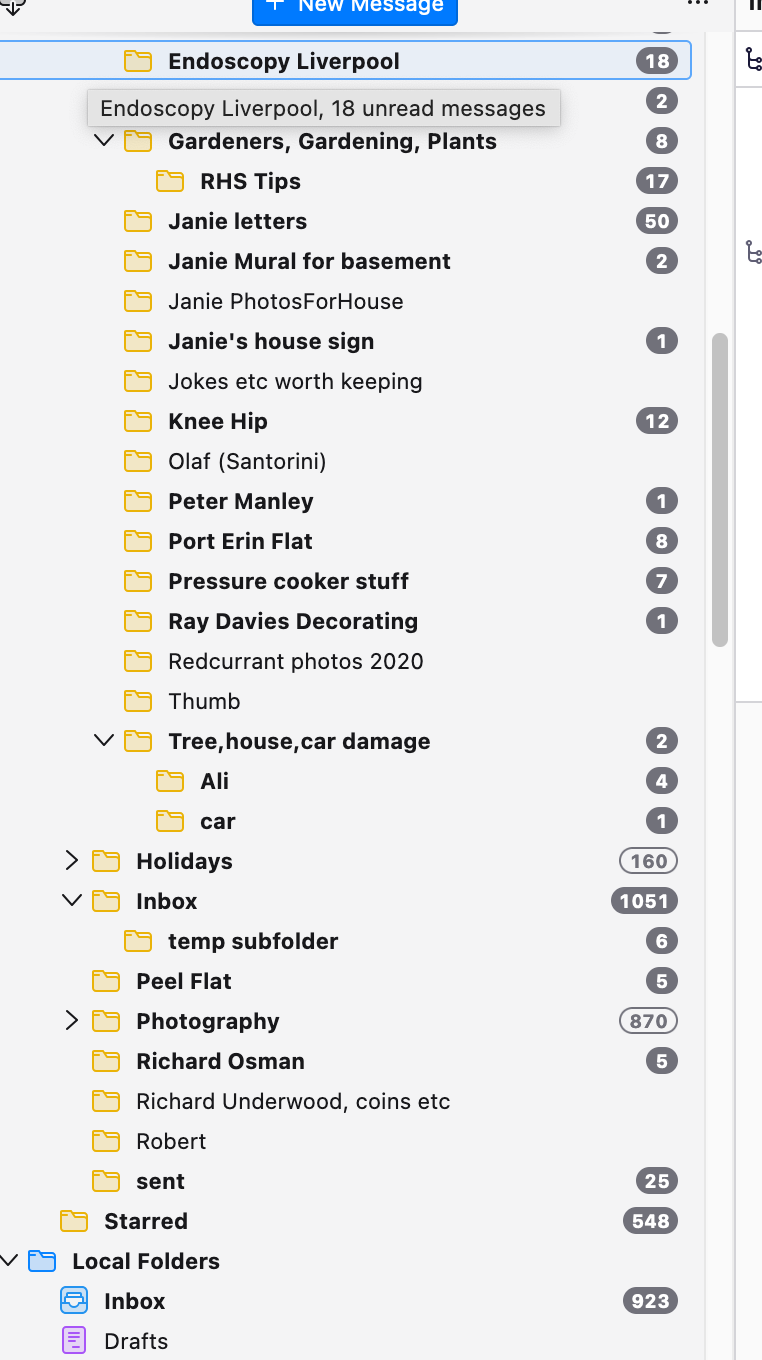Collapse the Gardeners, Gardening, Plants folder
The image size is (762, 1360).
tap(104, 141)
